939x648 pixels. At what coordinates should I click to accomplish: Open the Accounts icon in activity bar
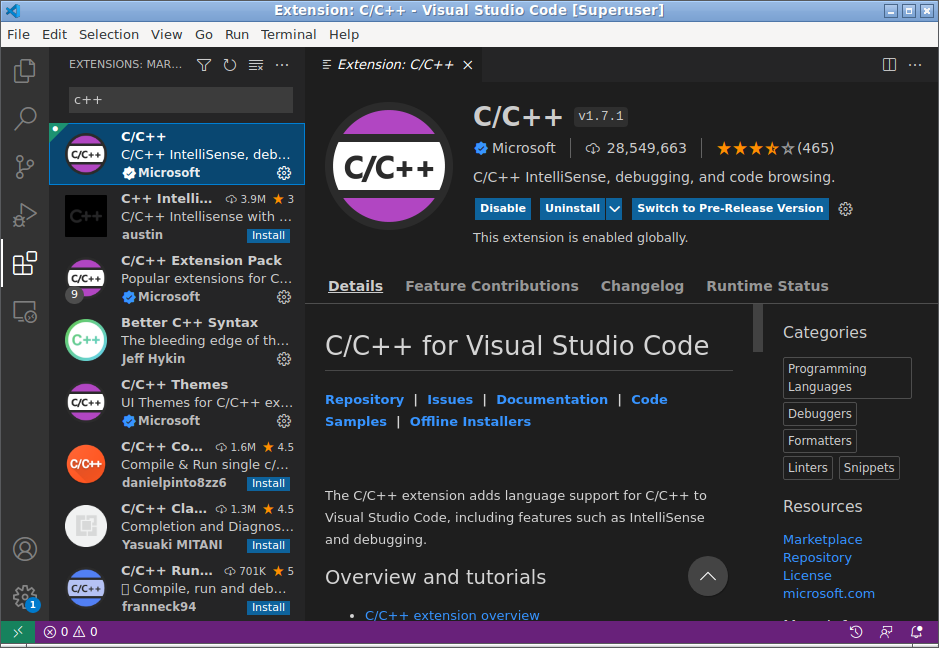pyautogui.click(x=25, y=549)
